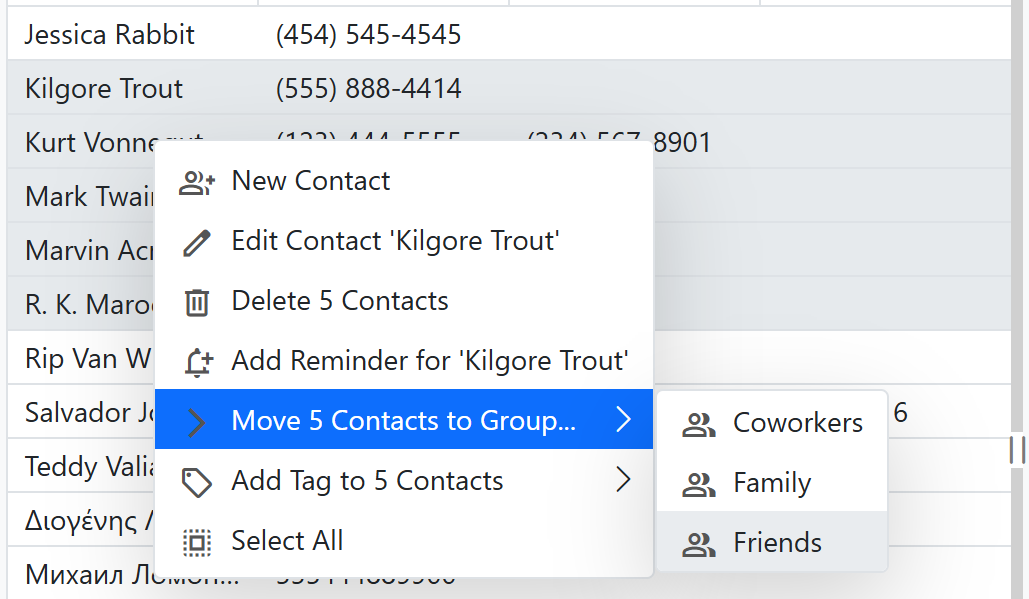Click Jessica Rabbit's phone number
The image size is (1029, 599).
pos(368,34)
